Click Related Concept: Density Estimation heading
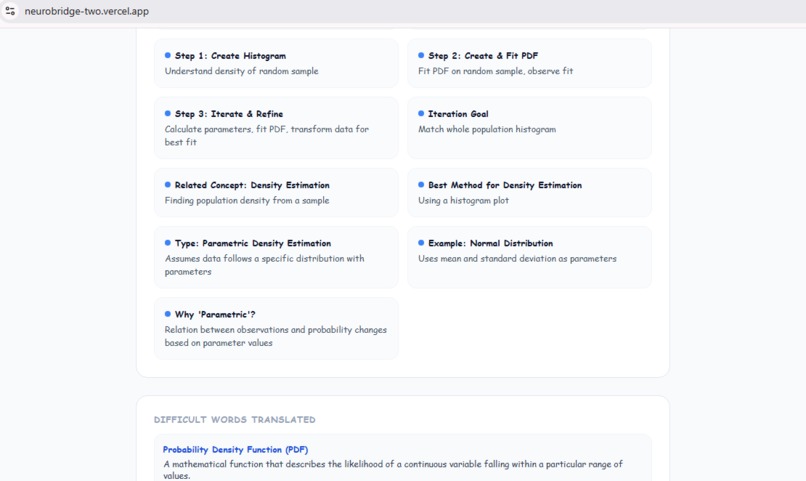 (x=252, y=185)
